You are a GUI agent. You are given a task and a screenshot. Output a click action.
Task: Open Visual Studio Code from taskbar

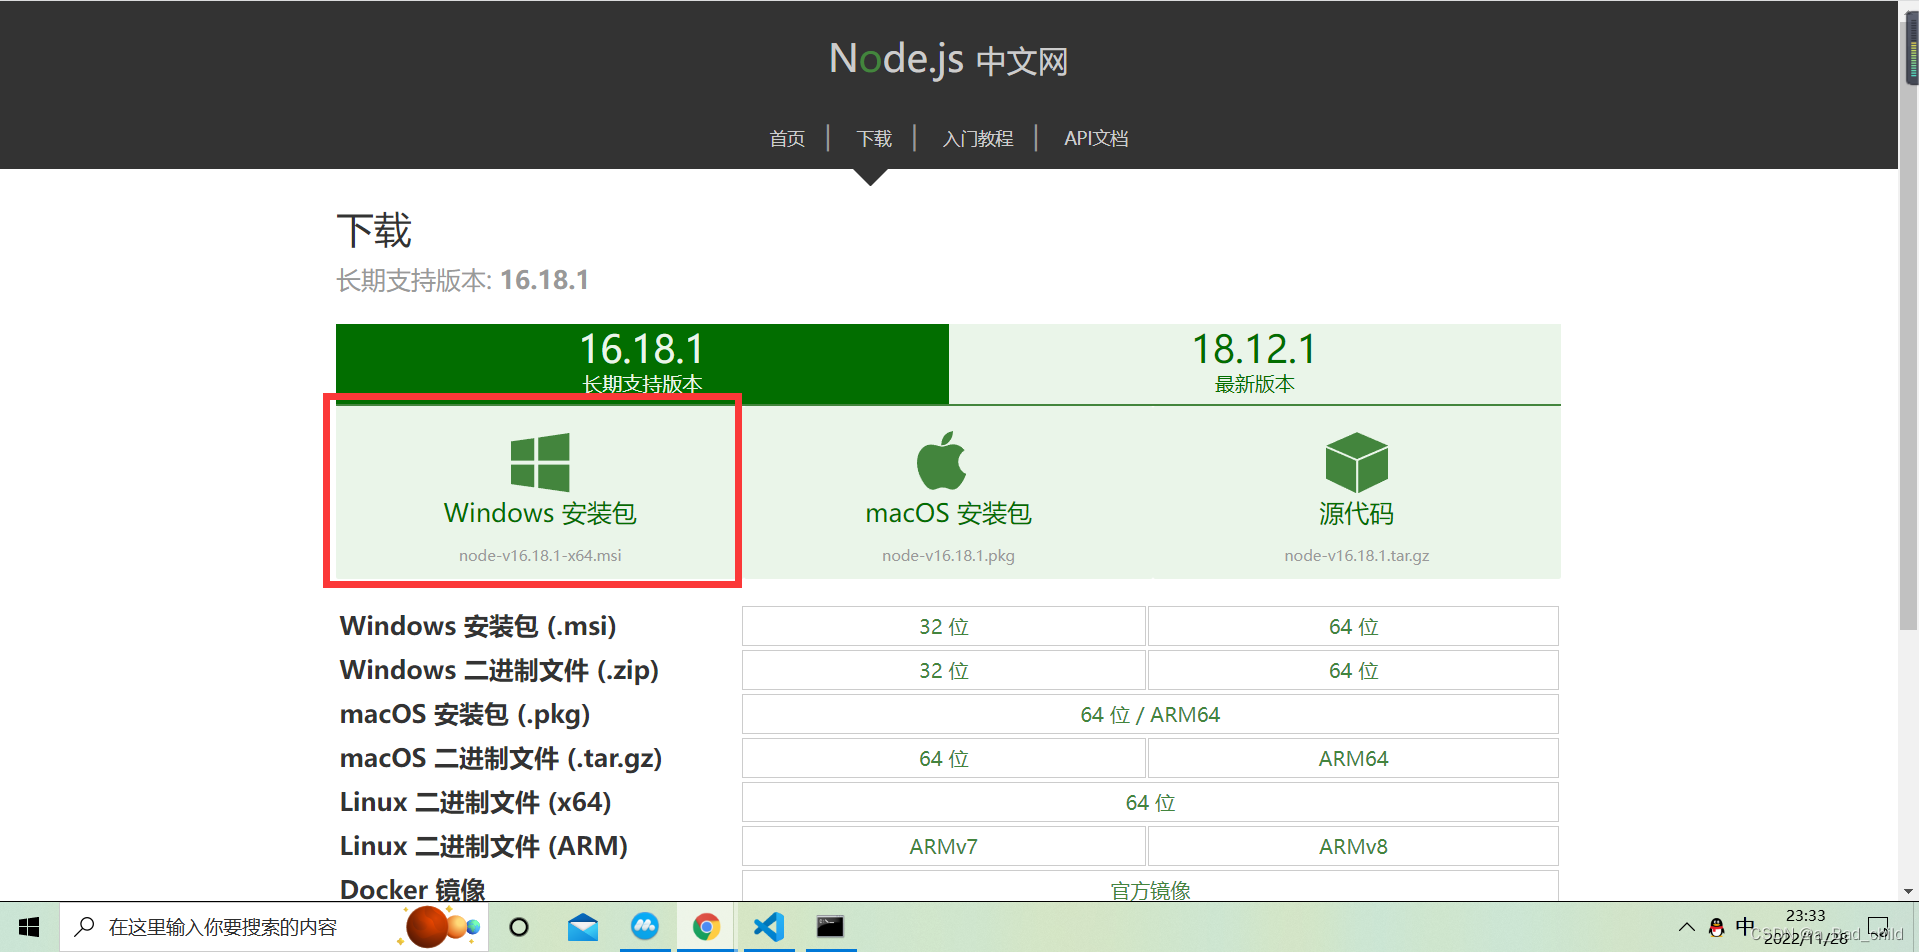click(x=768, y=927)
